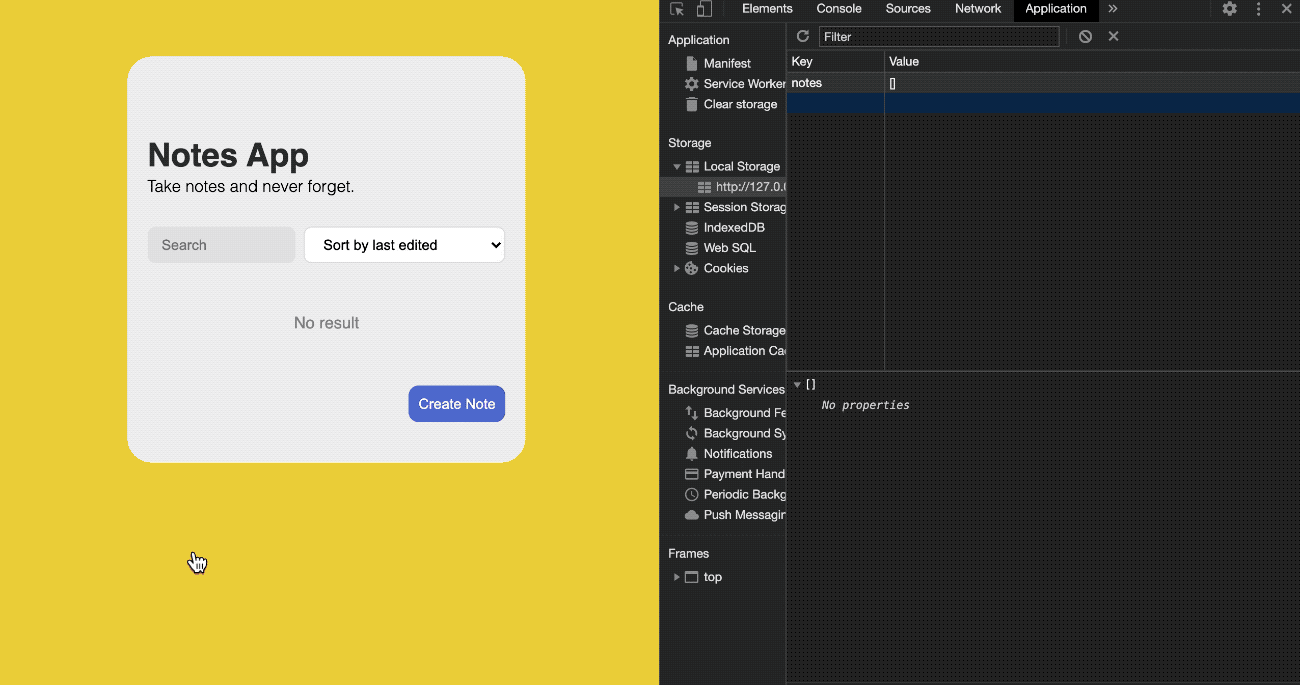Select the notes key row
Image resolution: width=1300 pixels, height=685 pixels.
pyautogui.click(x=835, y=82)
